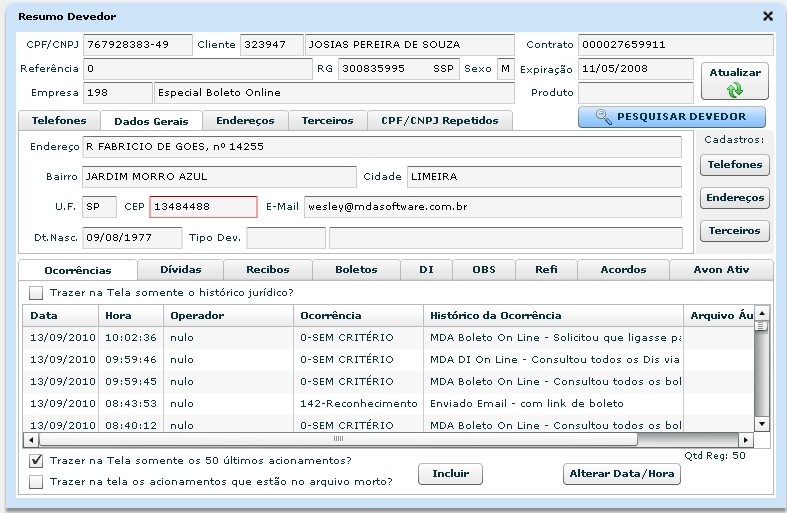Click the empty Produto field
The width and height of the screenshot is (787, 513).
[x=635, y=93]
